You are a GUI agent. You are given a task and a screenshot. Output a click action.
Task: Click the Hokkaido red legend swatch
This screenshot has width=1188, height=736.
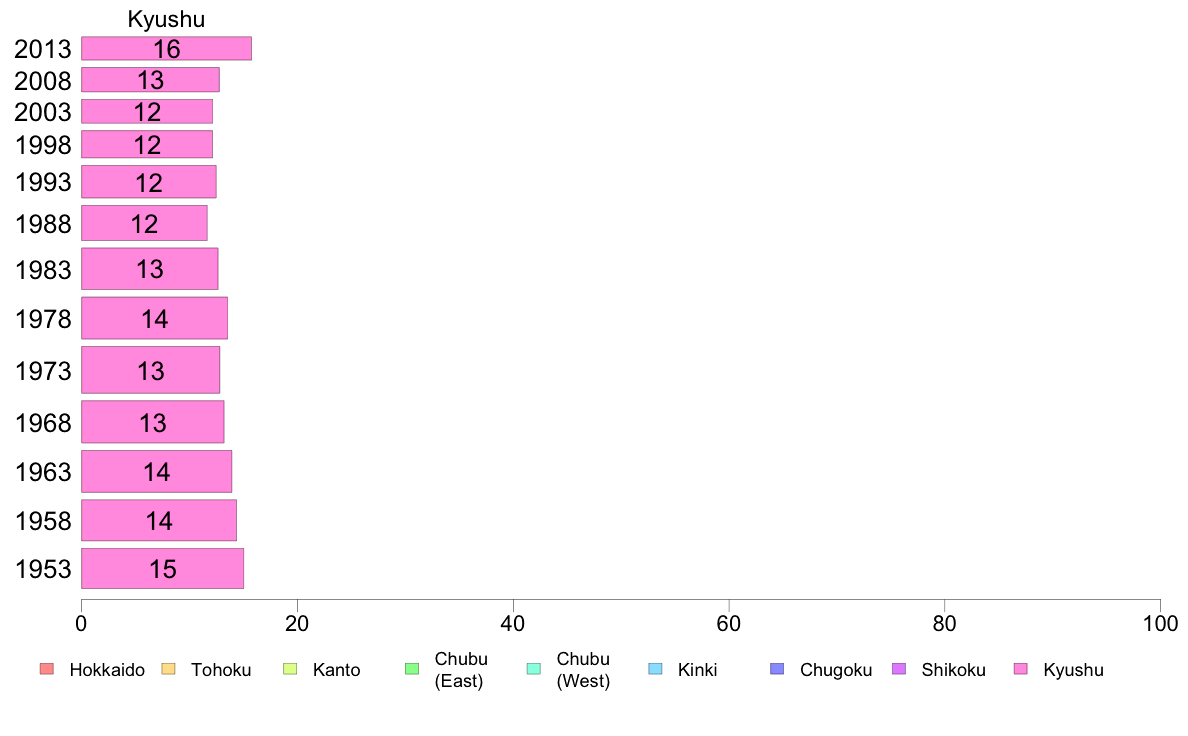point(47,669)
